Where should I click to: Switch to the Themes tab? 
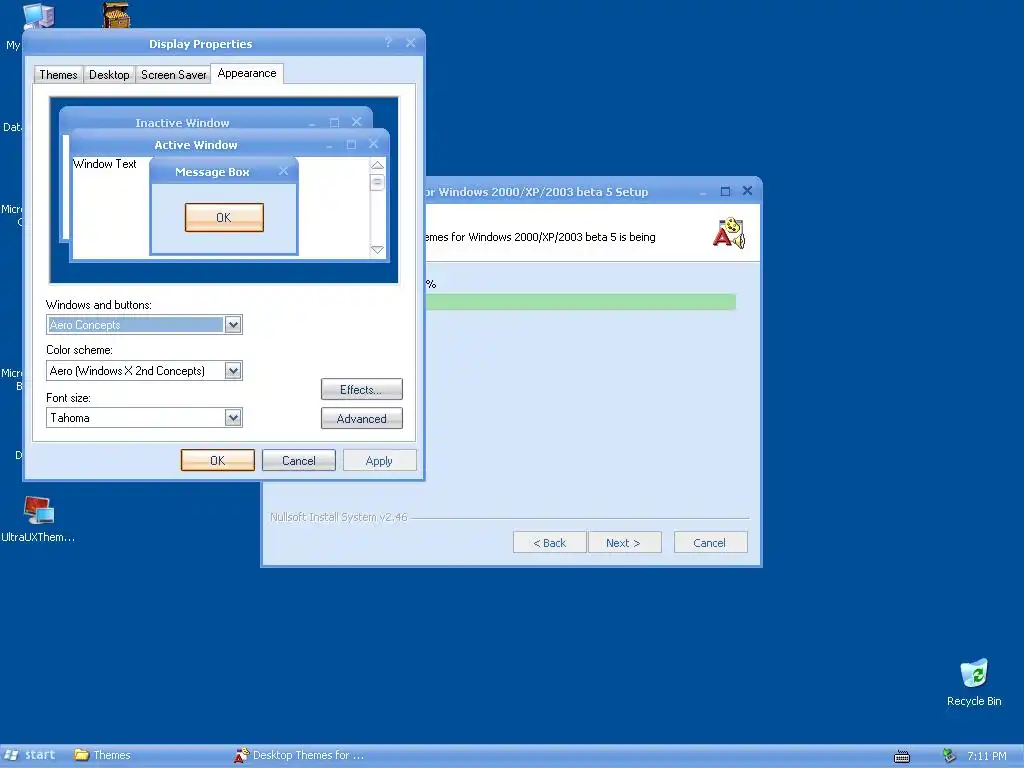pos(58,74)
